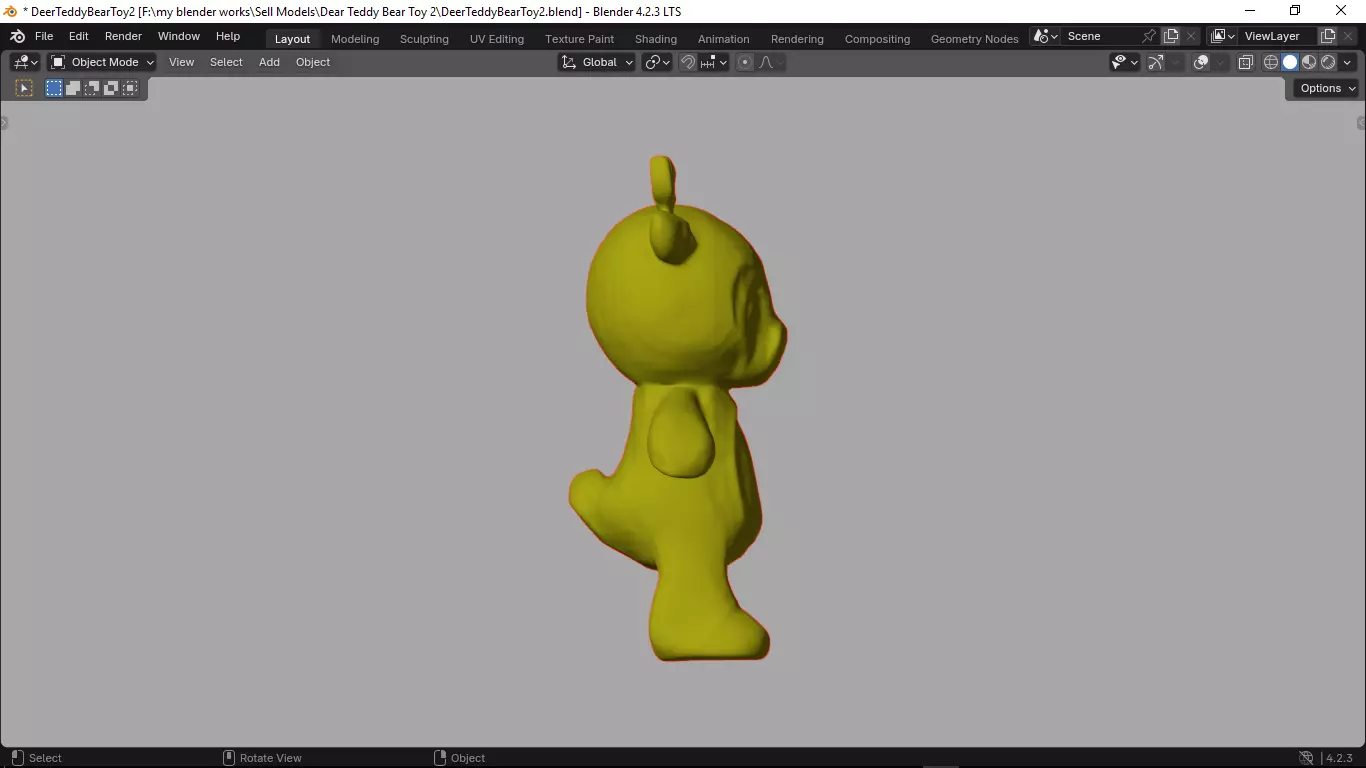Select the Layout workspace tab
This screenshot has height=768, width=1366.
coord(292,39)
